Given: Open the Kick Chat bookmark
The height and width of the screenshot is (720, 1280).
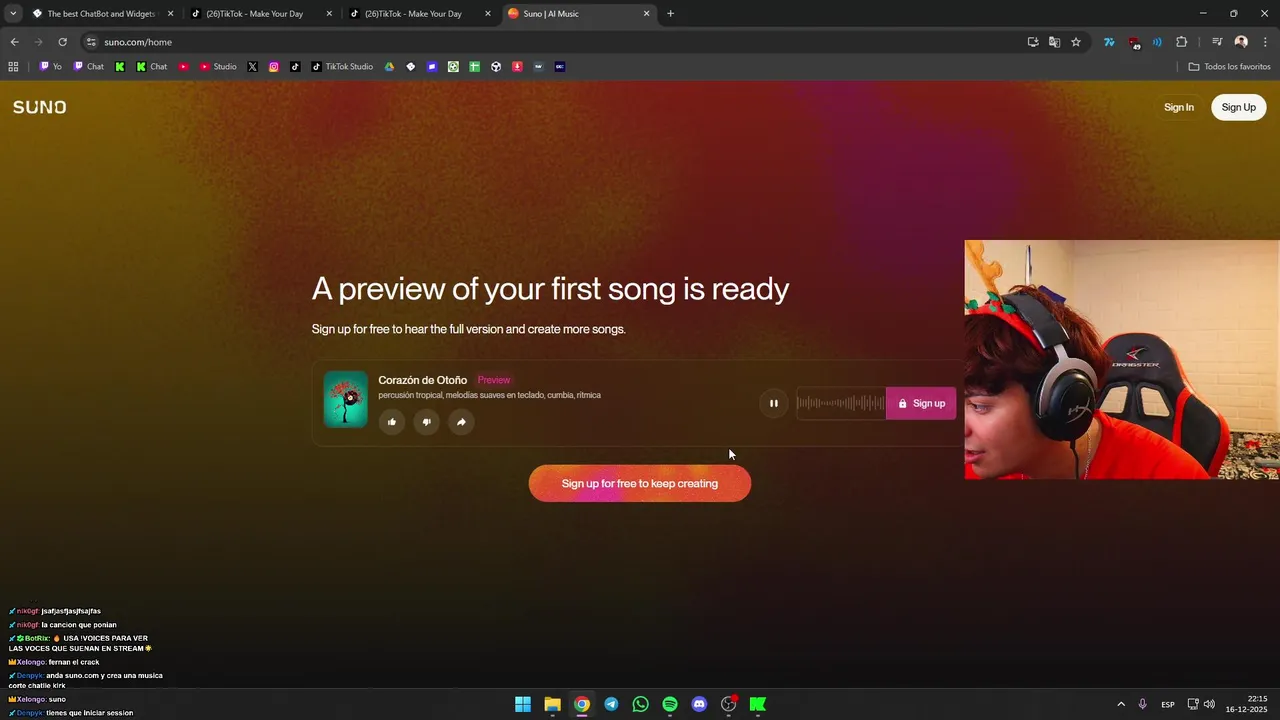Looking at the screenshot, I should [152, 67].
